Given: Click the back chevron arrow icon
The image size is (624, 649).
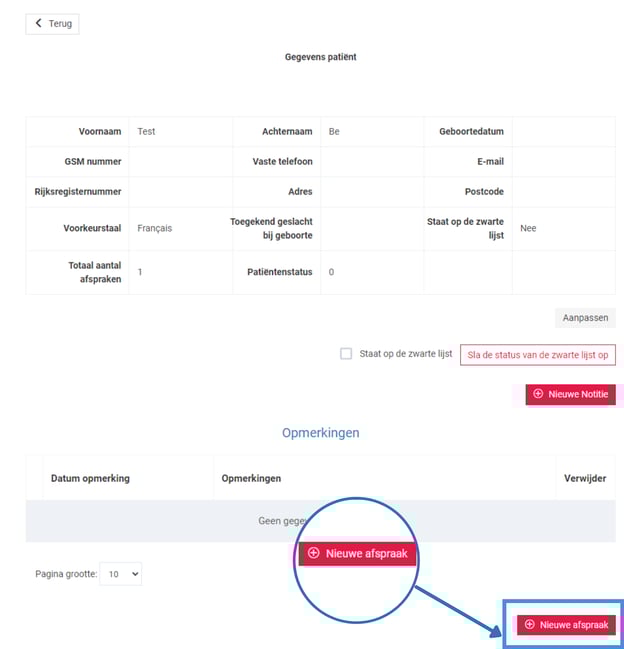Looking at the screenshot, I should pyautogui.click(x=39, y=23).
